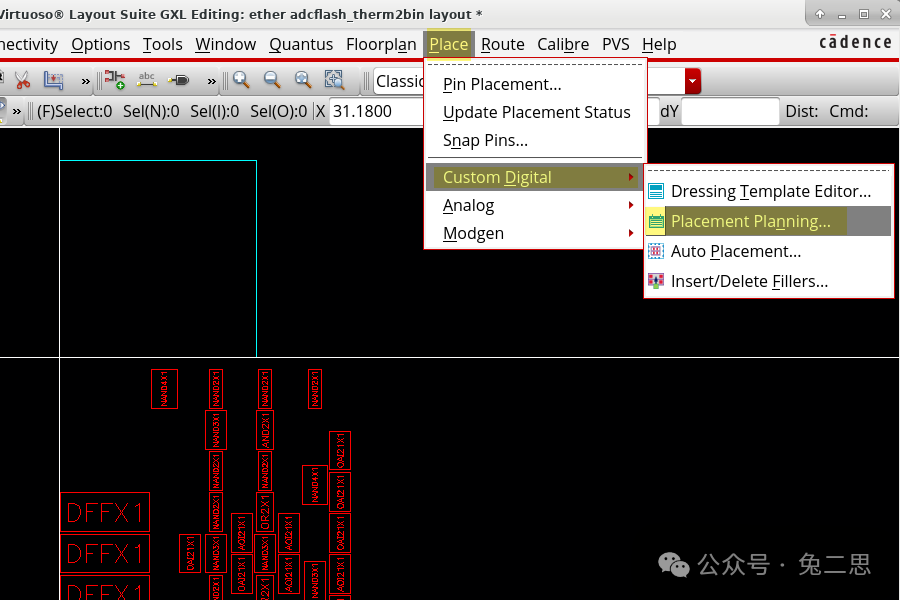The image size is (900, 600).
Task: Open the PVS menu
Action: coord(616,44)
